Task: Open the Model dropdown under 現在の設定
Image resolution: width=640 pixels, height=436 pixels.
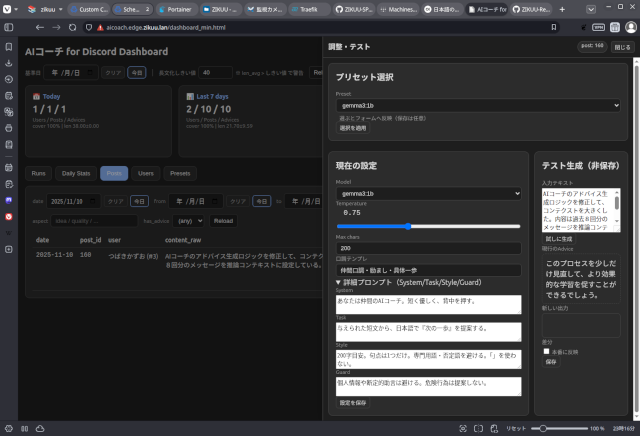Action: (x=428, y=192)
